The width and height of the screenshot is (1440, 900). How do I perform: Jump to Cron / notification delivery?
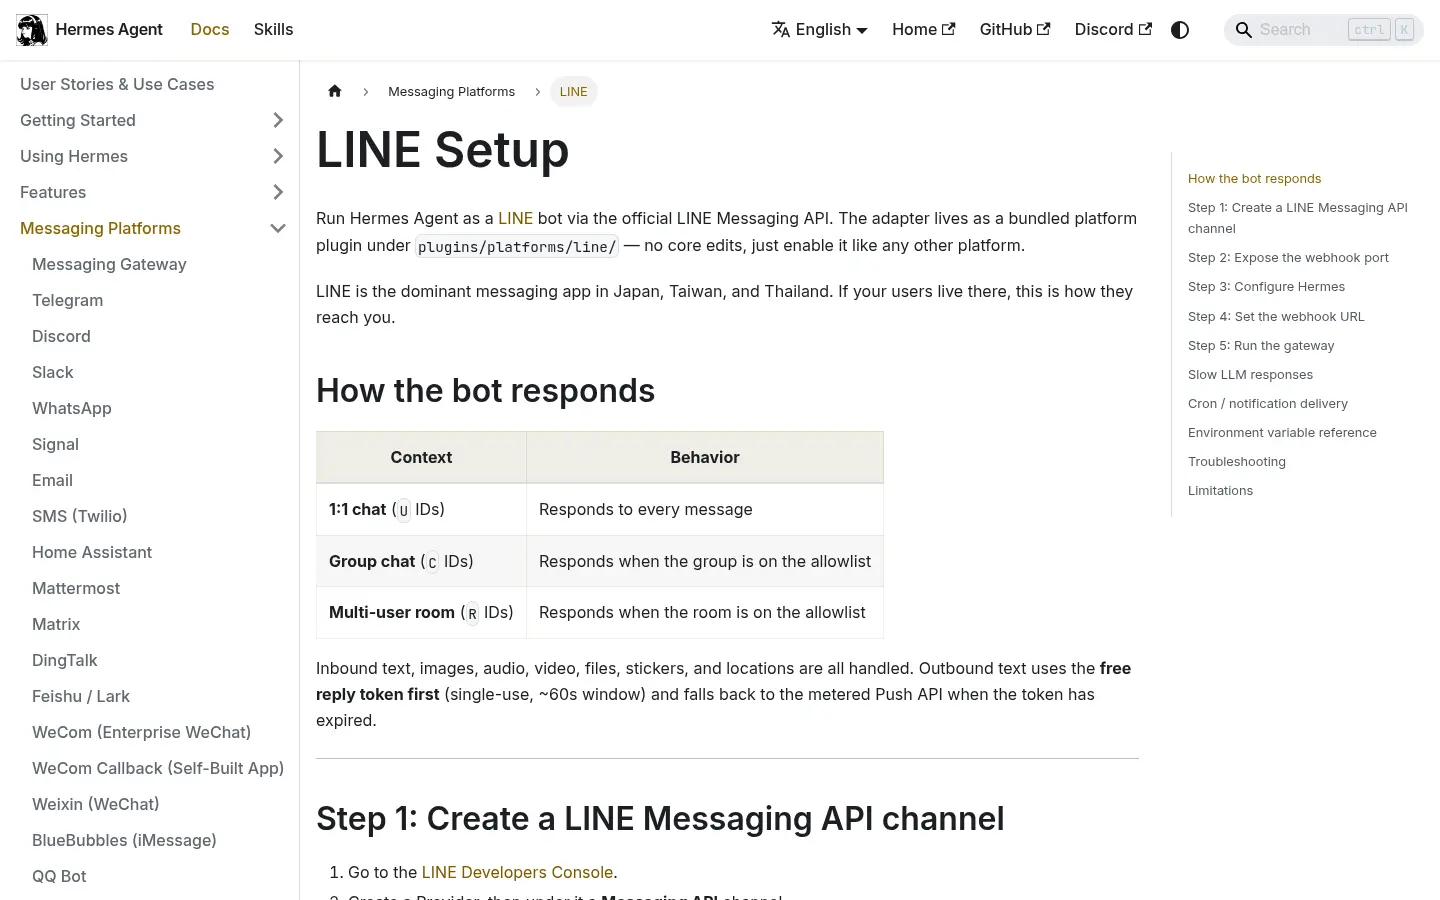point(1268,403)
